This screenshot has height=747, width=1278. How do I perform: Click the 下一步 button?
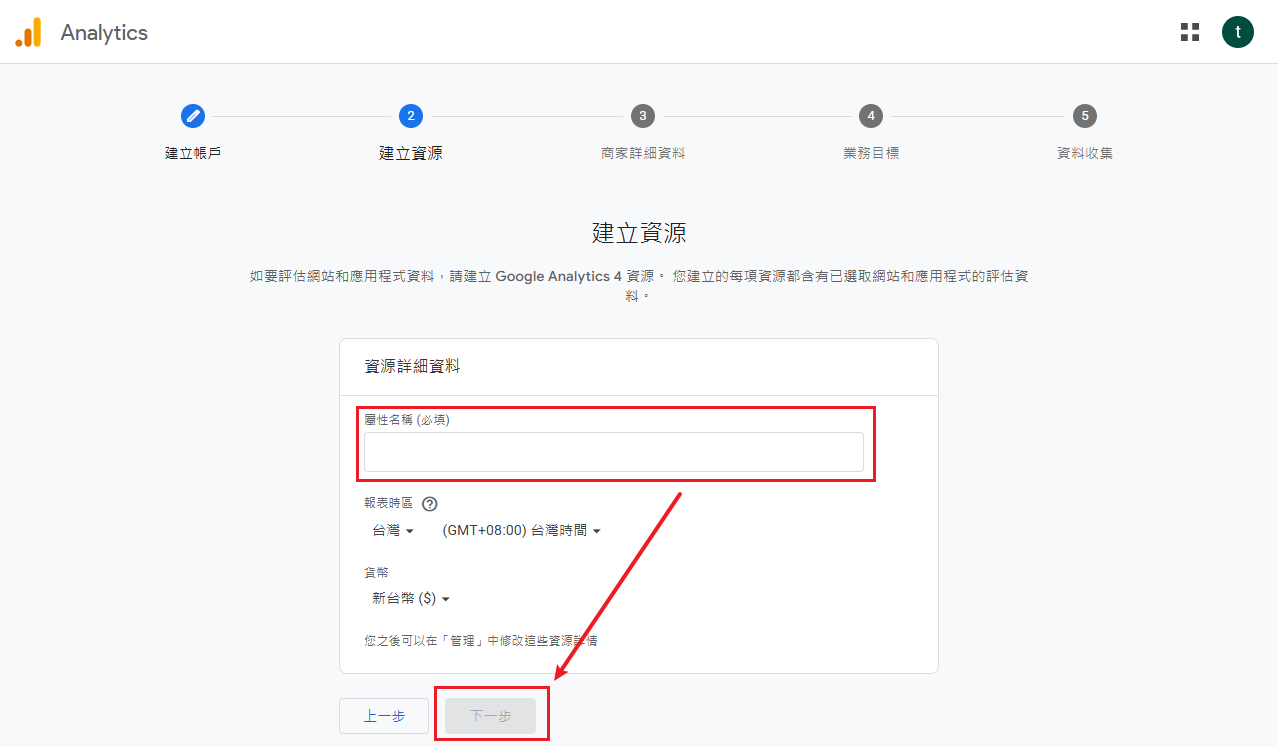coord(490,714)
